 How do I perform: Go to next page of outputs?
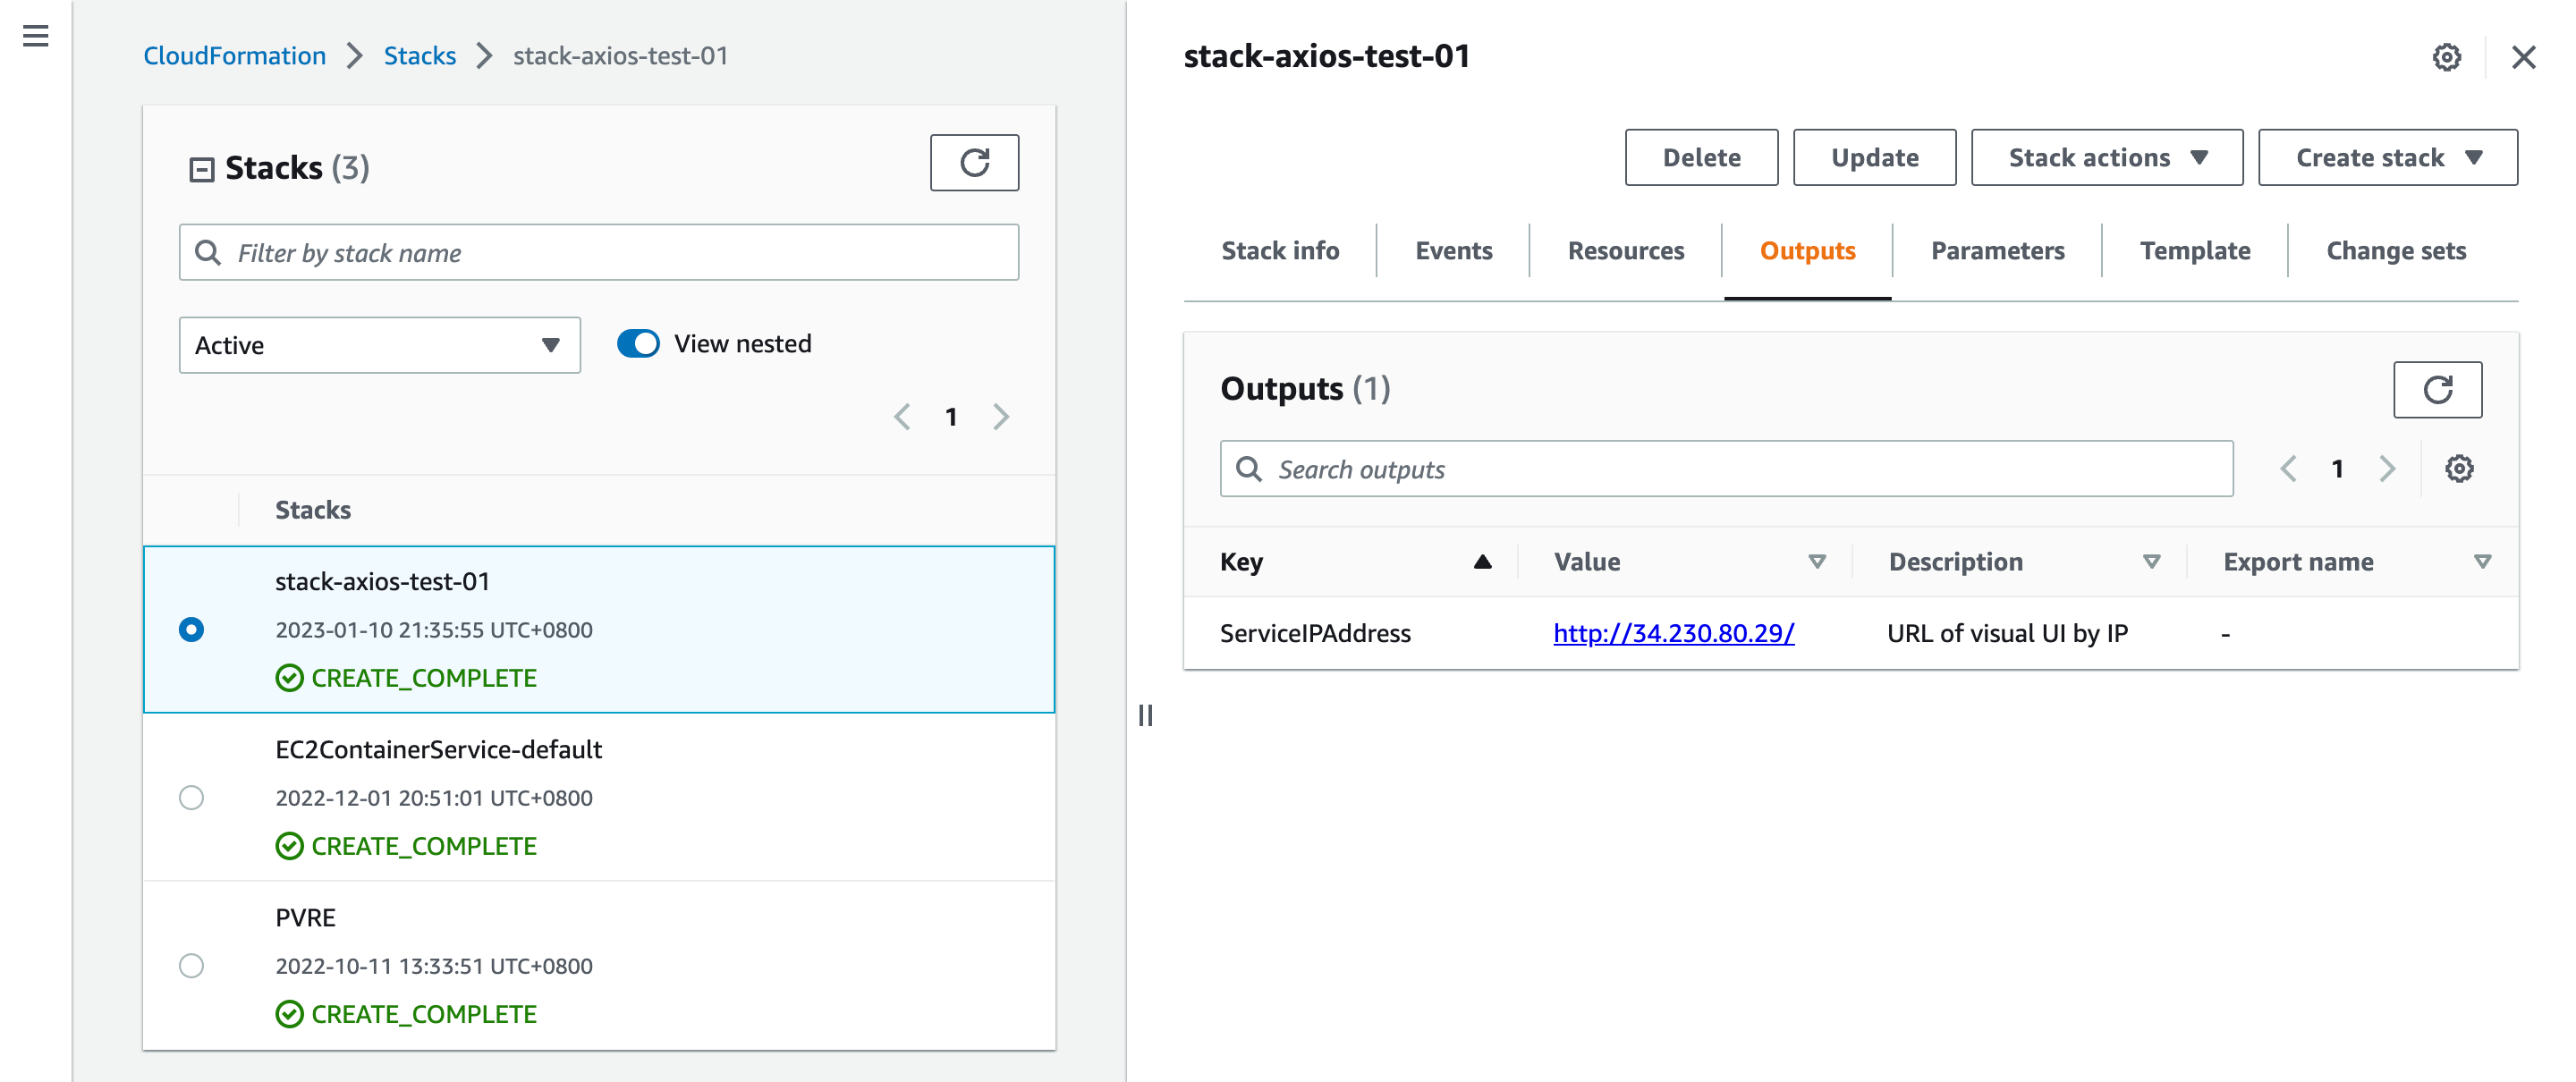(2387, 469)
